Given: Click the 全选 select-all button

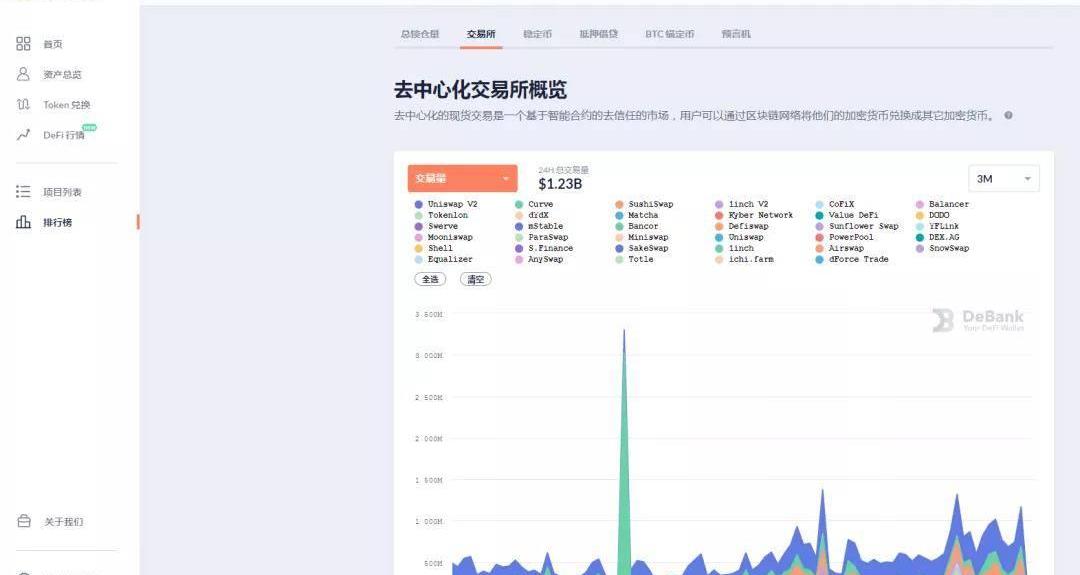Looking at the screenshot, I should (430, 280).
